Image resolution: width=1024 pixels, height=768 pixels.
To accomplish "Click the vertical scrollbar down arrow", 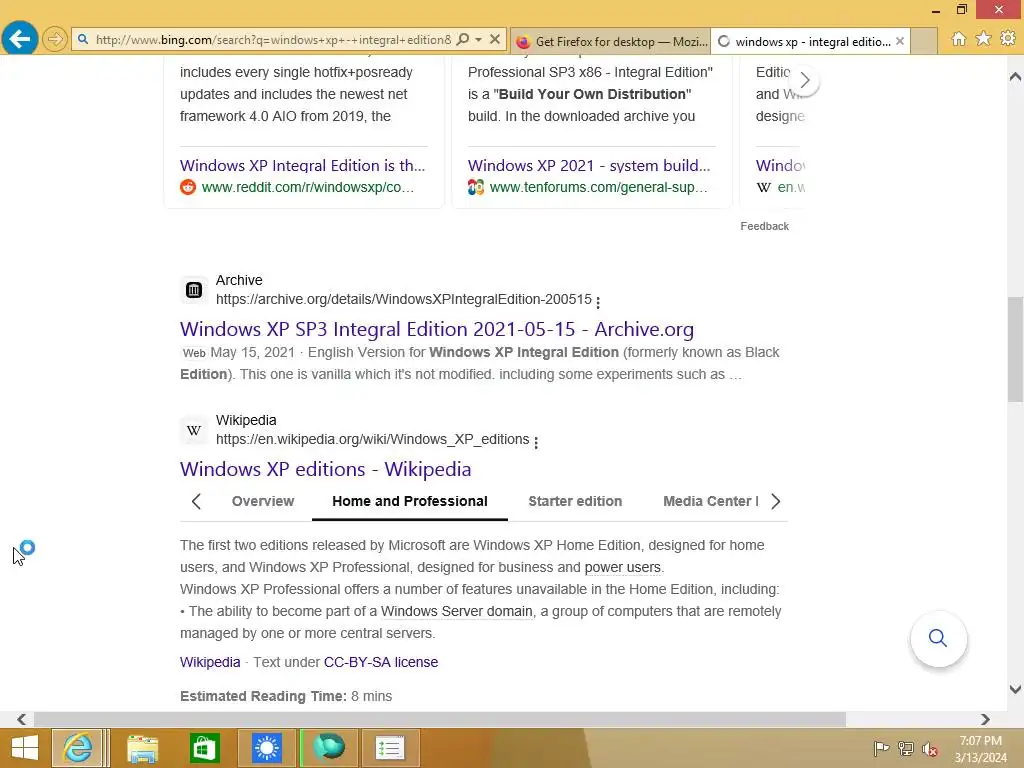I will coord(1015,689).
